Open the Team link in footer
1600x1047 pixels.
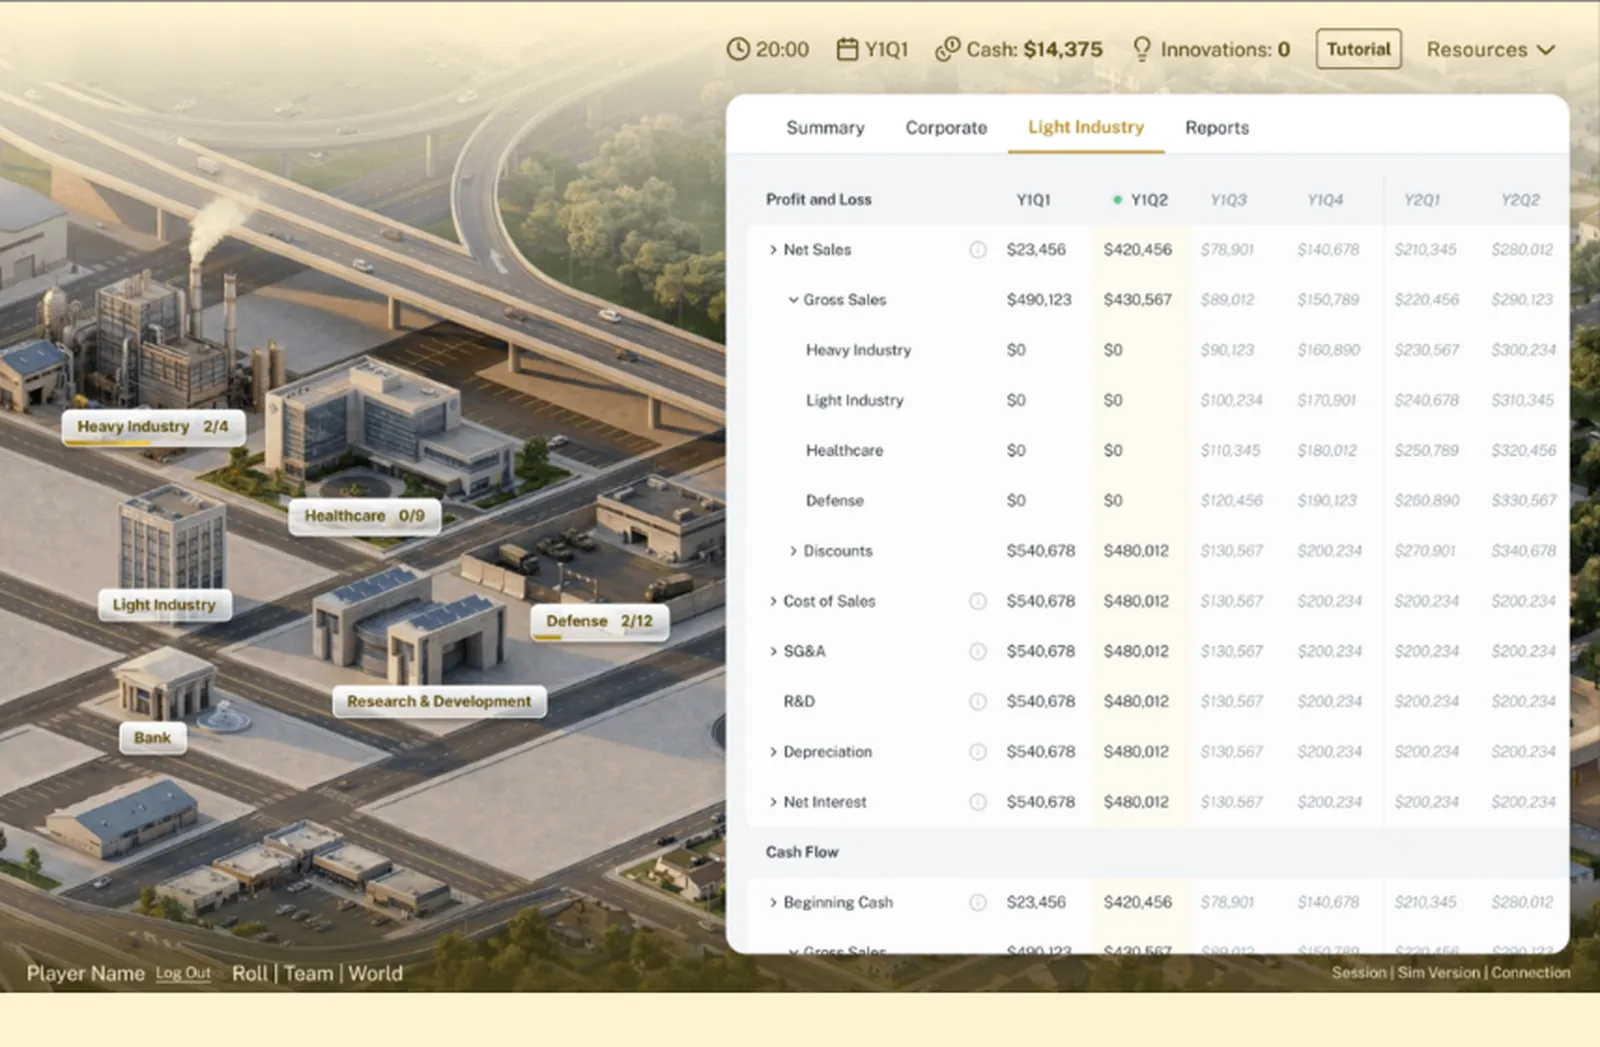pos(308,973)
